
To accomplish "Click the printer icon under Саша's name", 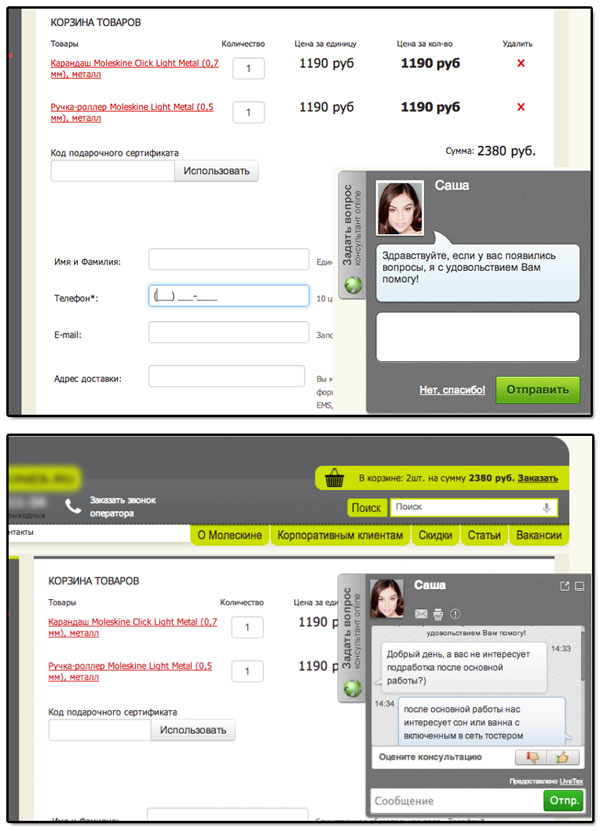I will point(437,613).
